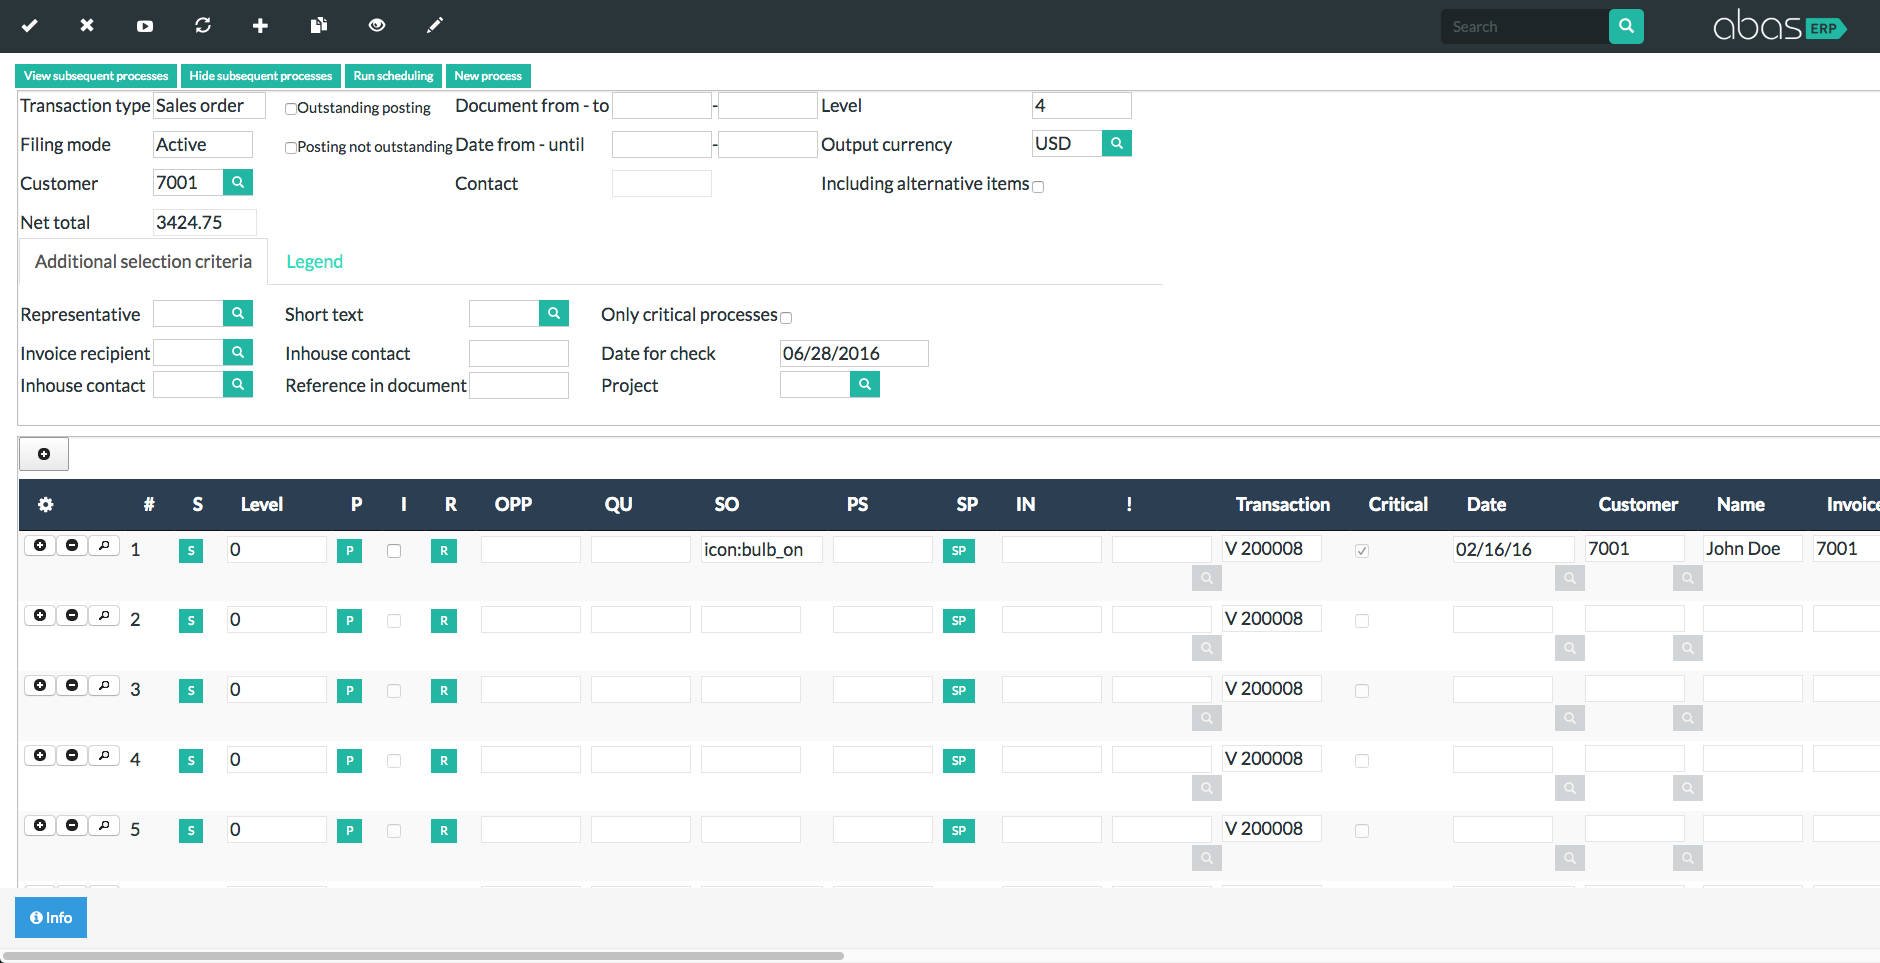Open the Output currency USD lookup
The height and width of the screenshot is (963, 1880).
coord(1117,143)
